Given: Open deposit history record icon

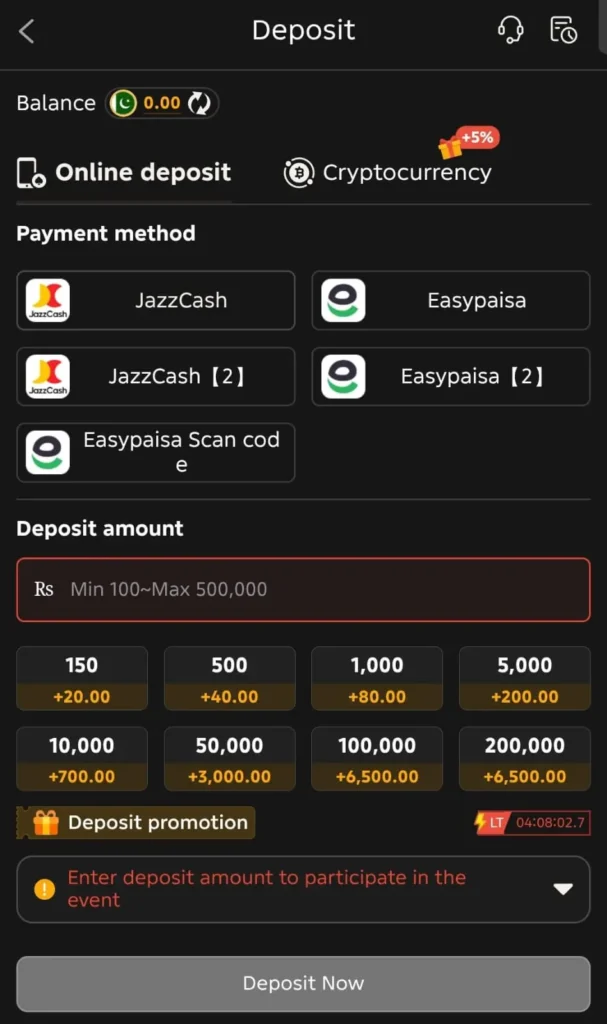Looking at the screenshot, I should pyautogui.click(x=563, y=30).
